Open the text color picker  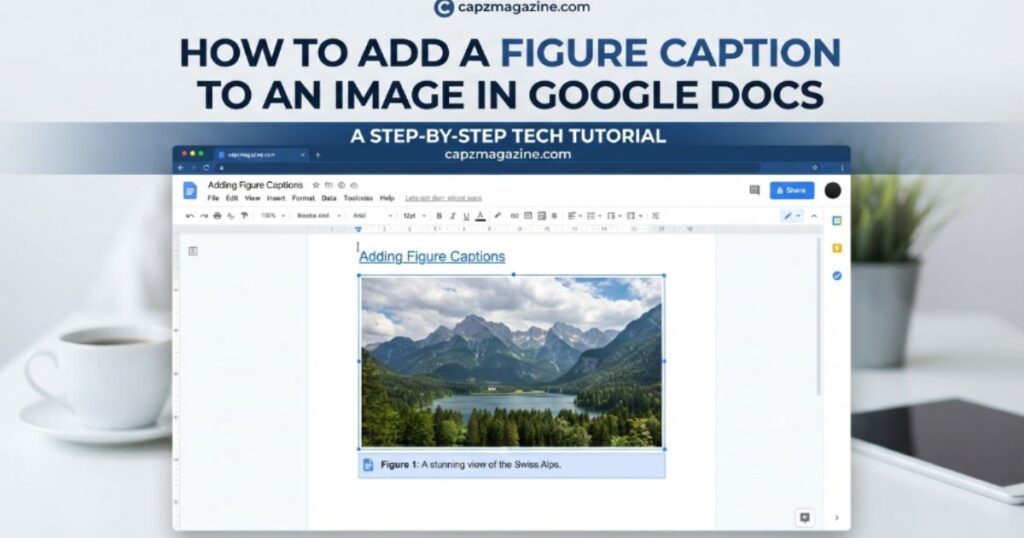click(480, 216)
